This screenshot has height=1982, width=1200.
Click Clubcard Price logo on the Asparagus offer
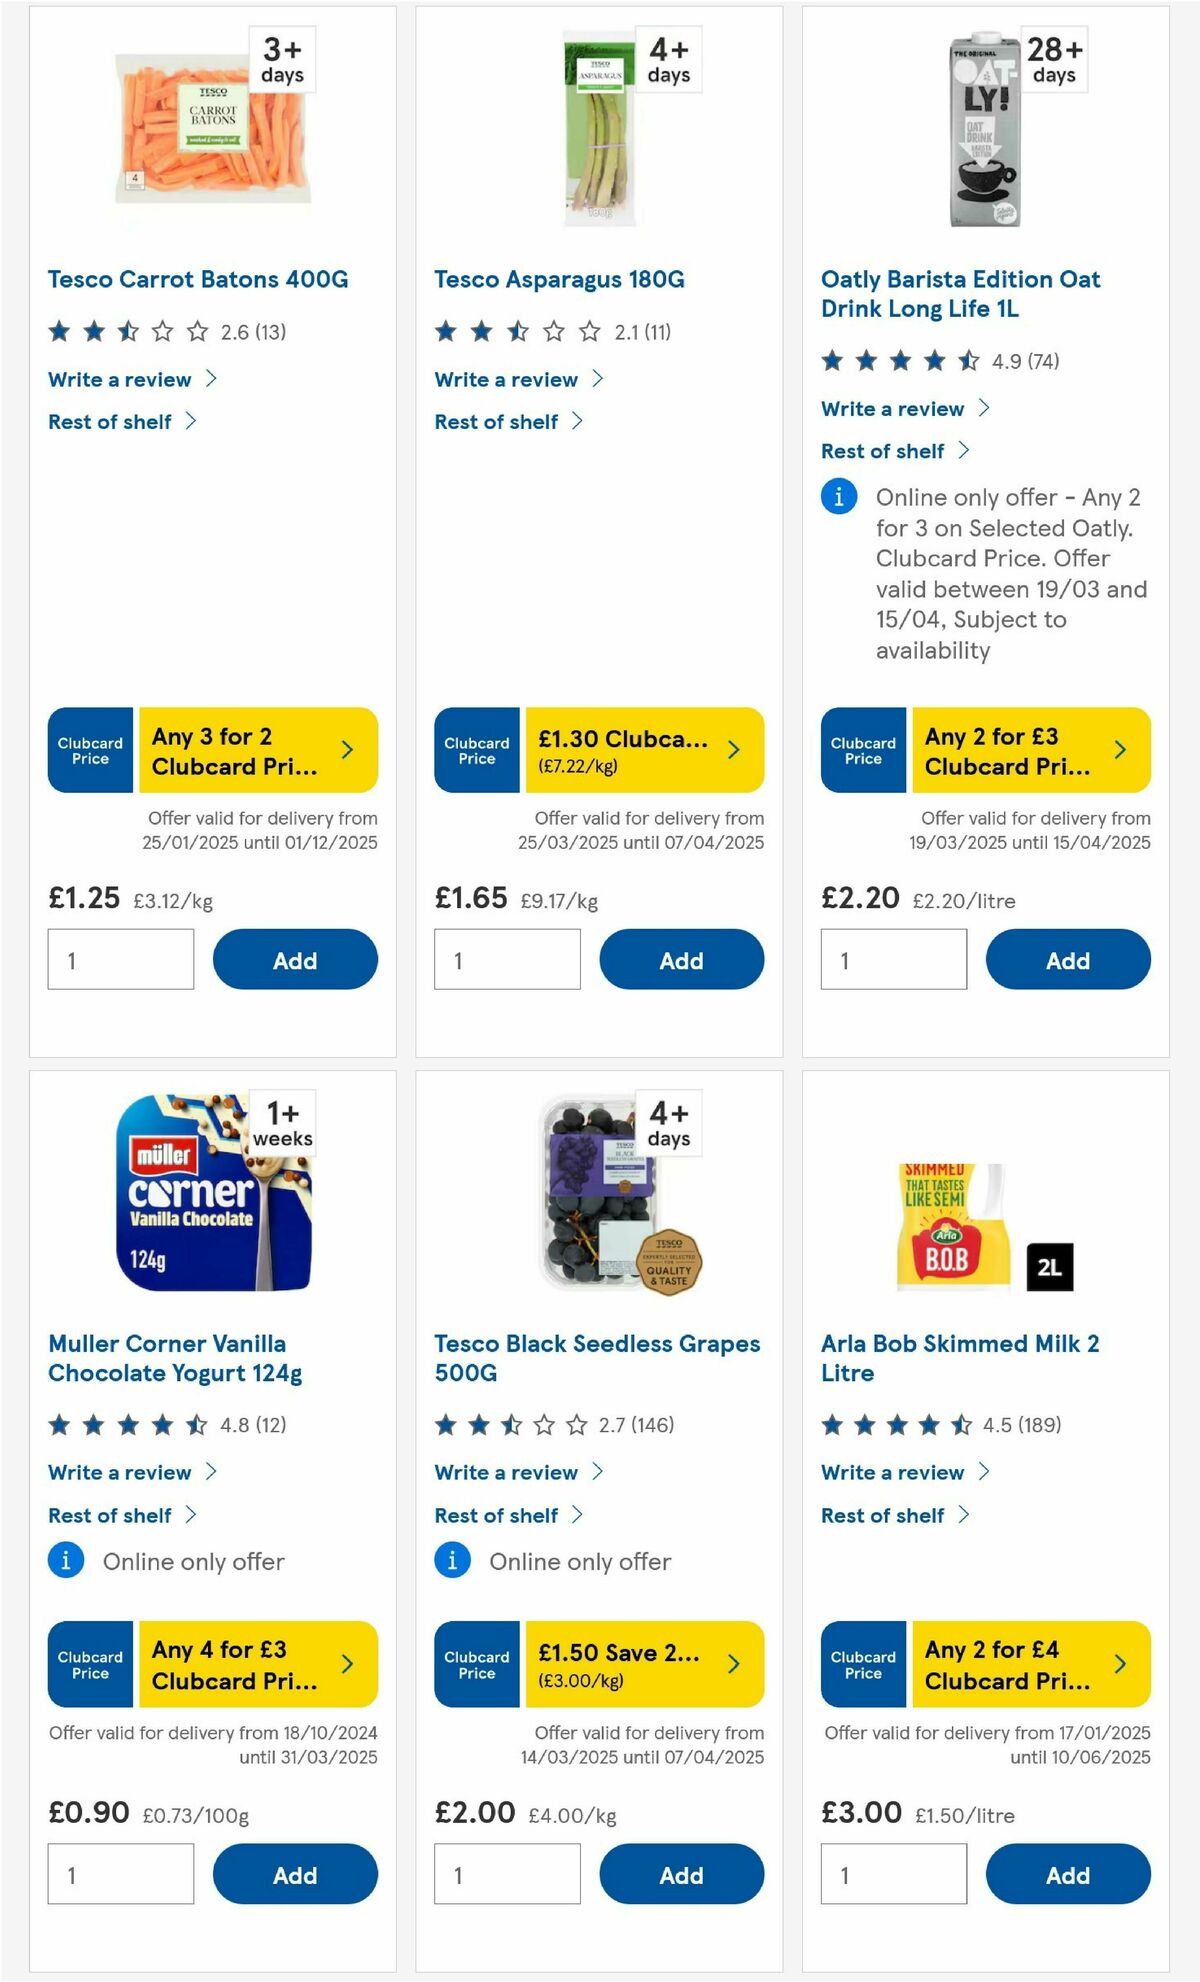[476, 750]
